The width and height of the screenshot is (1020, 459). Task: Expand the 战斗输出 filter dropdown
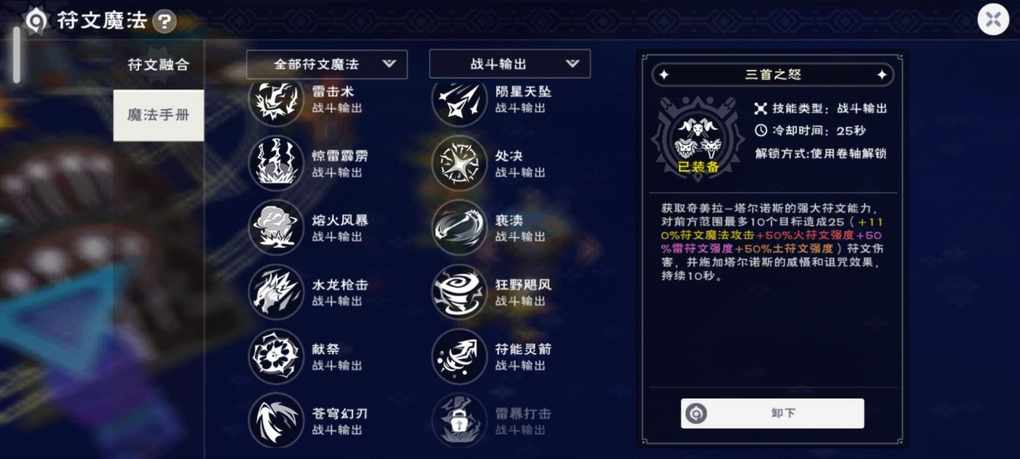(509, 64)
